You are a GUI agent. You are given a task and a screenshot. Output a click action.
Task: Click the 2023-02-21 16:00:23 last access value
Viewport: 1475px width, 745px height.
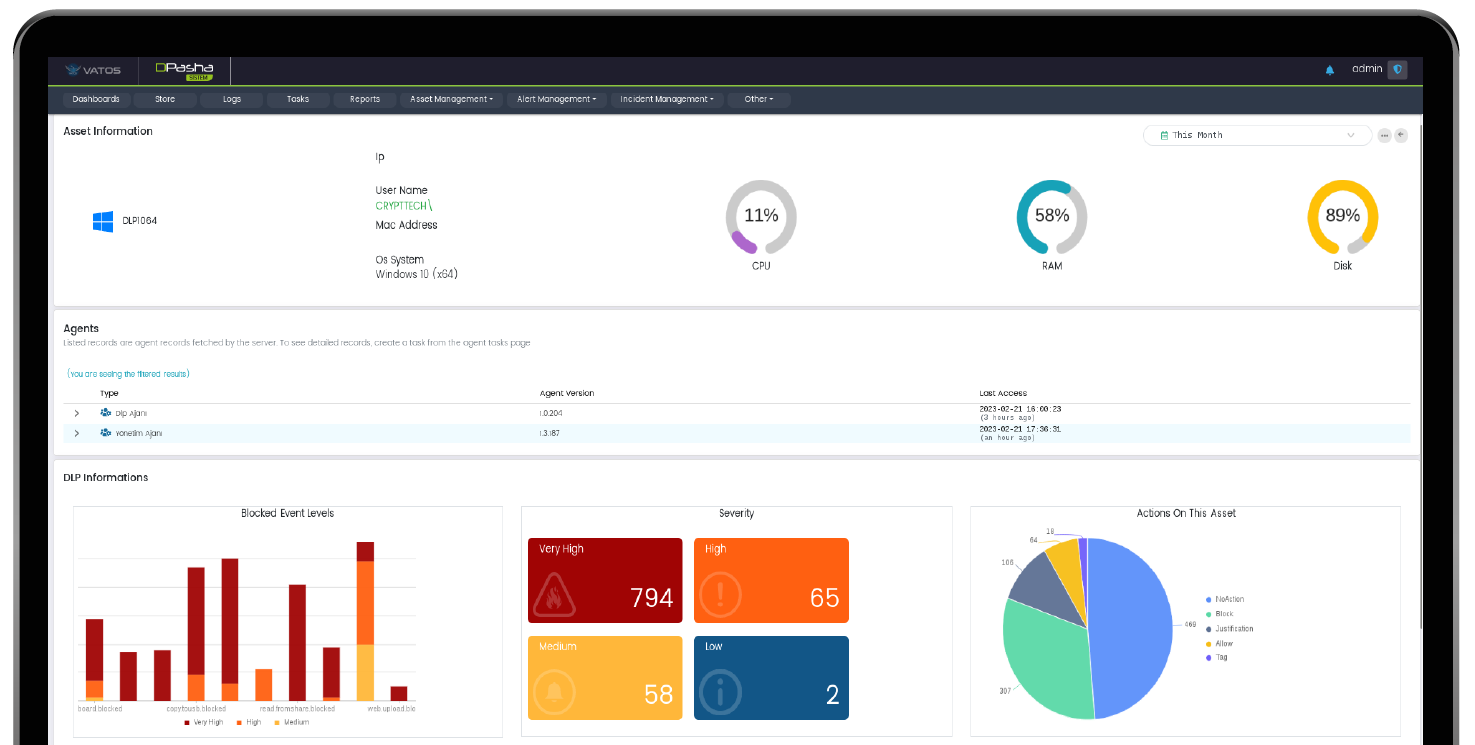(1020, 409)
